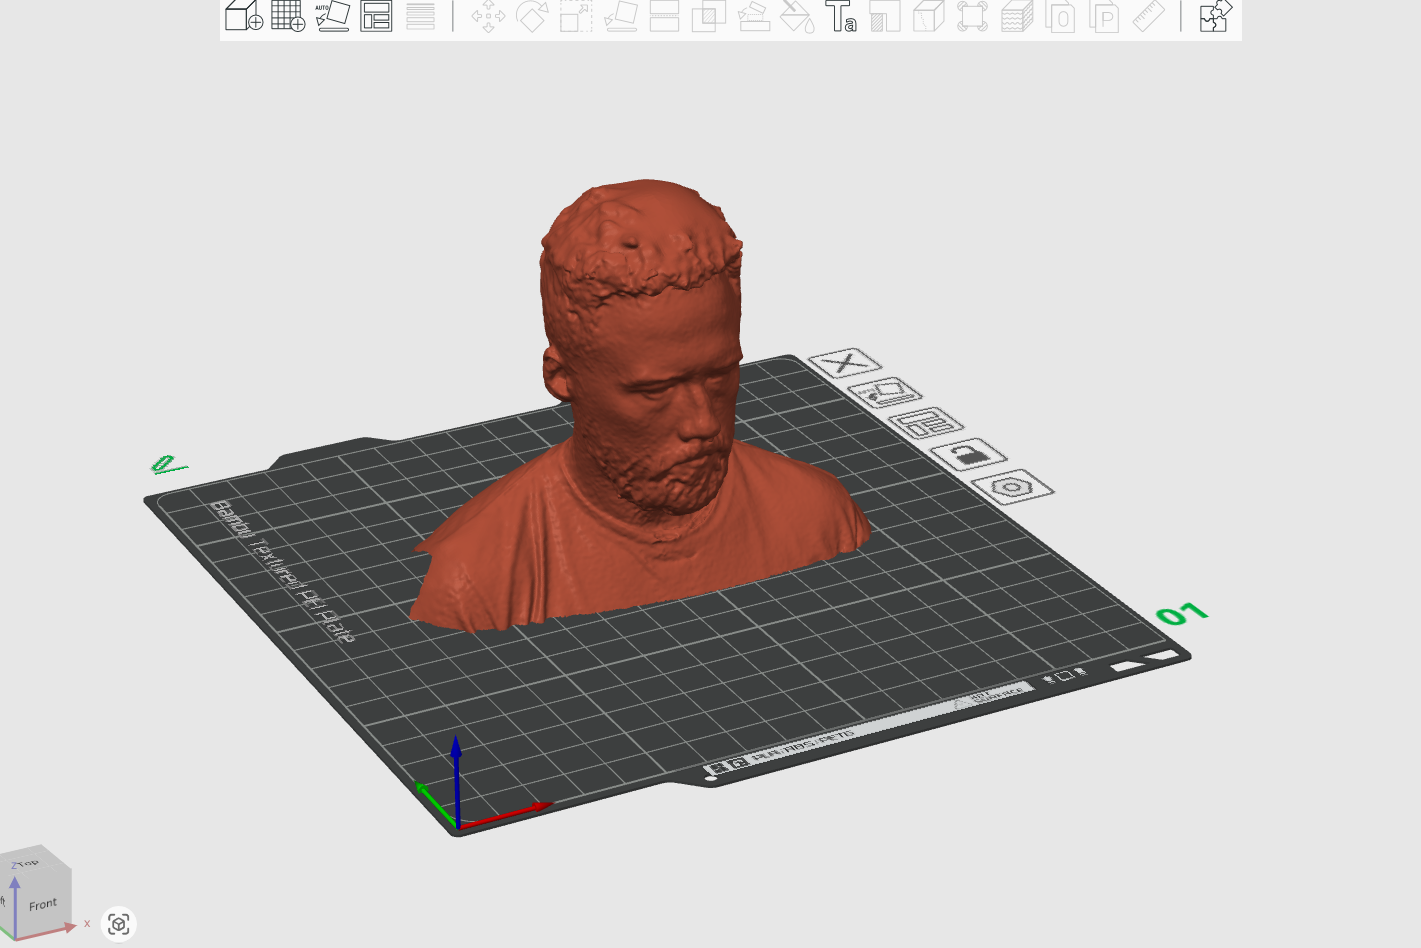Open the plate settings gear icon

tap(1013, 489)
